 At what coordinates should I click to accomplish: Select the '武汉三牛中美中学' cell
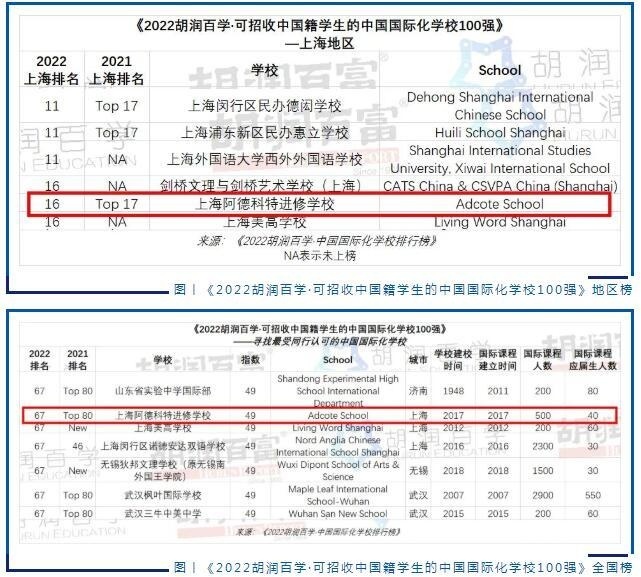coord(163,514)
